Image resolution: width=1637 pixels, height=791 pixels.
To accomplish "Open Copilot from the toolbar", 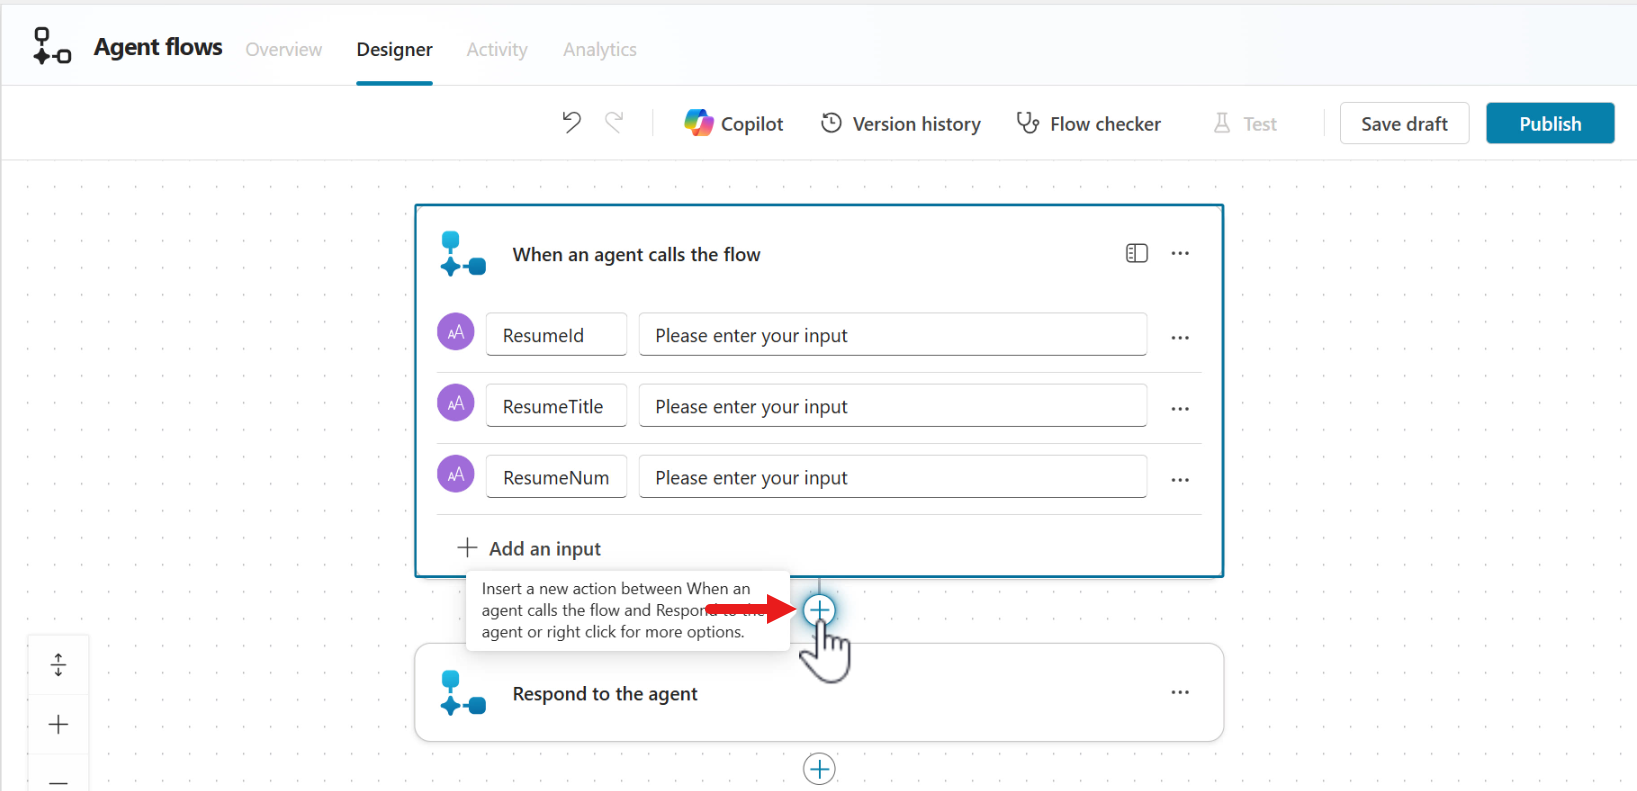I will click(734, 124).
